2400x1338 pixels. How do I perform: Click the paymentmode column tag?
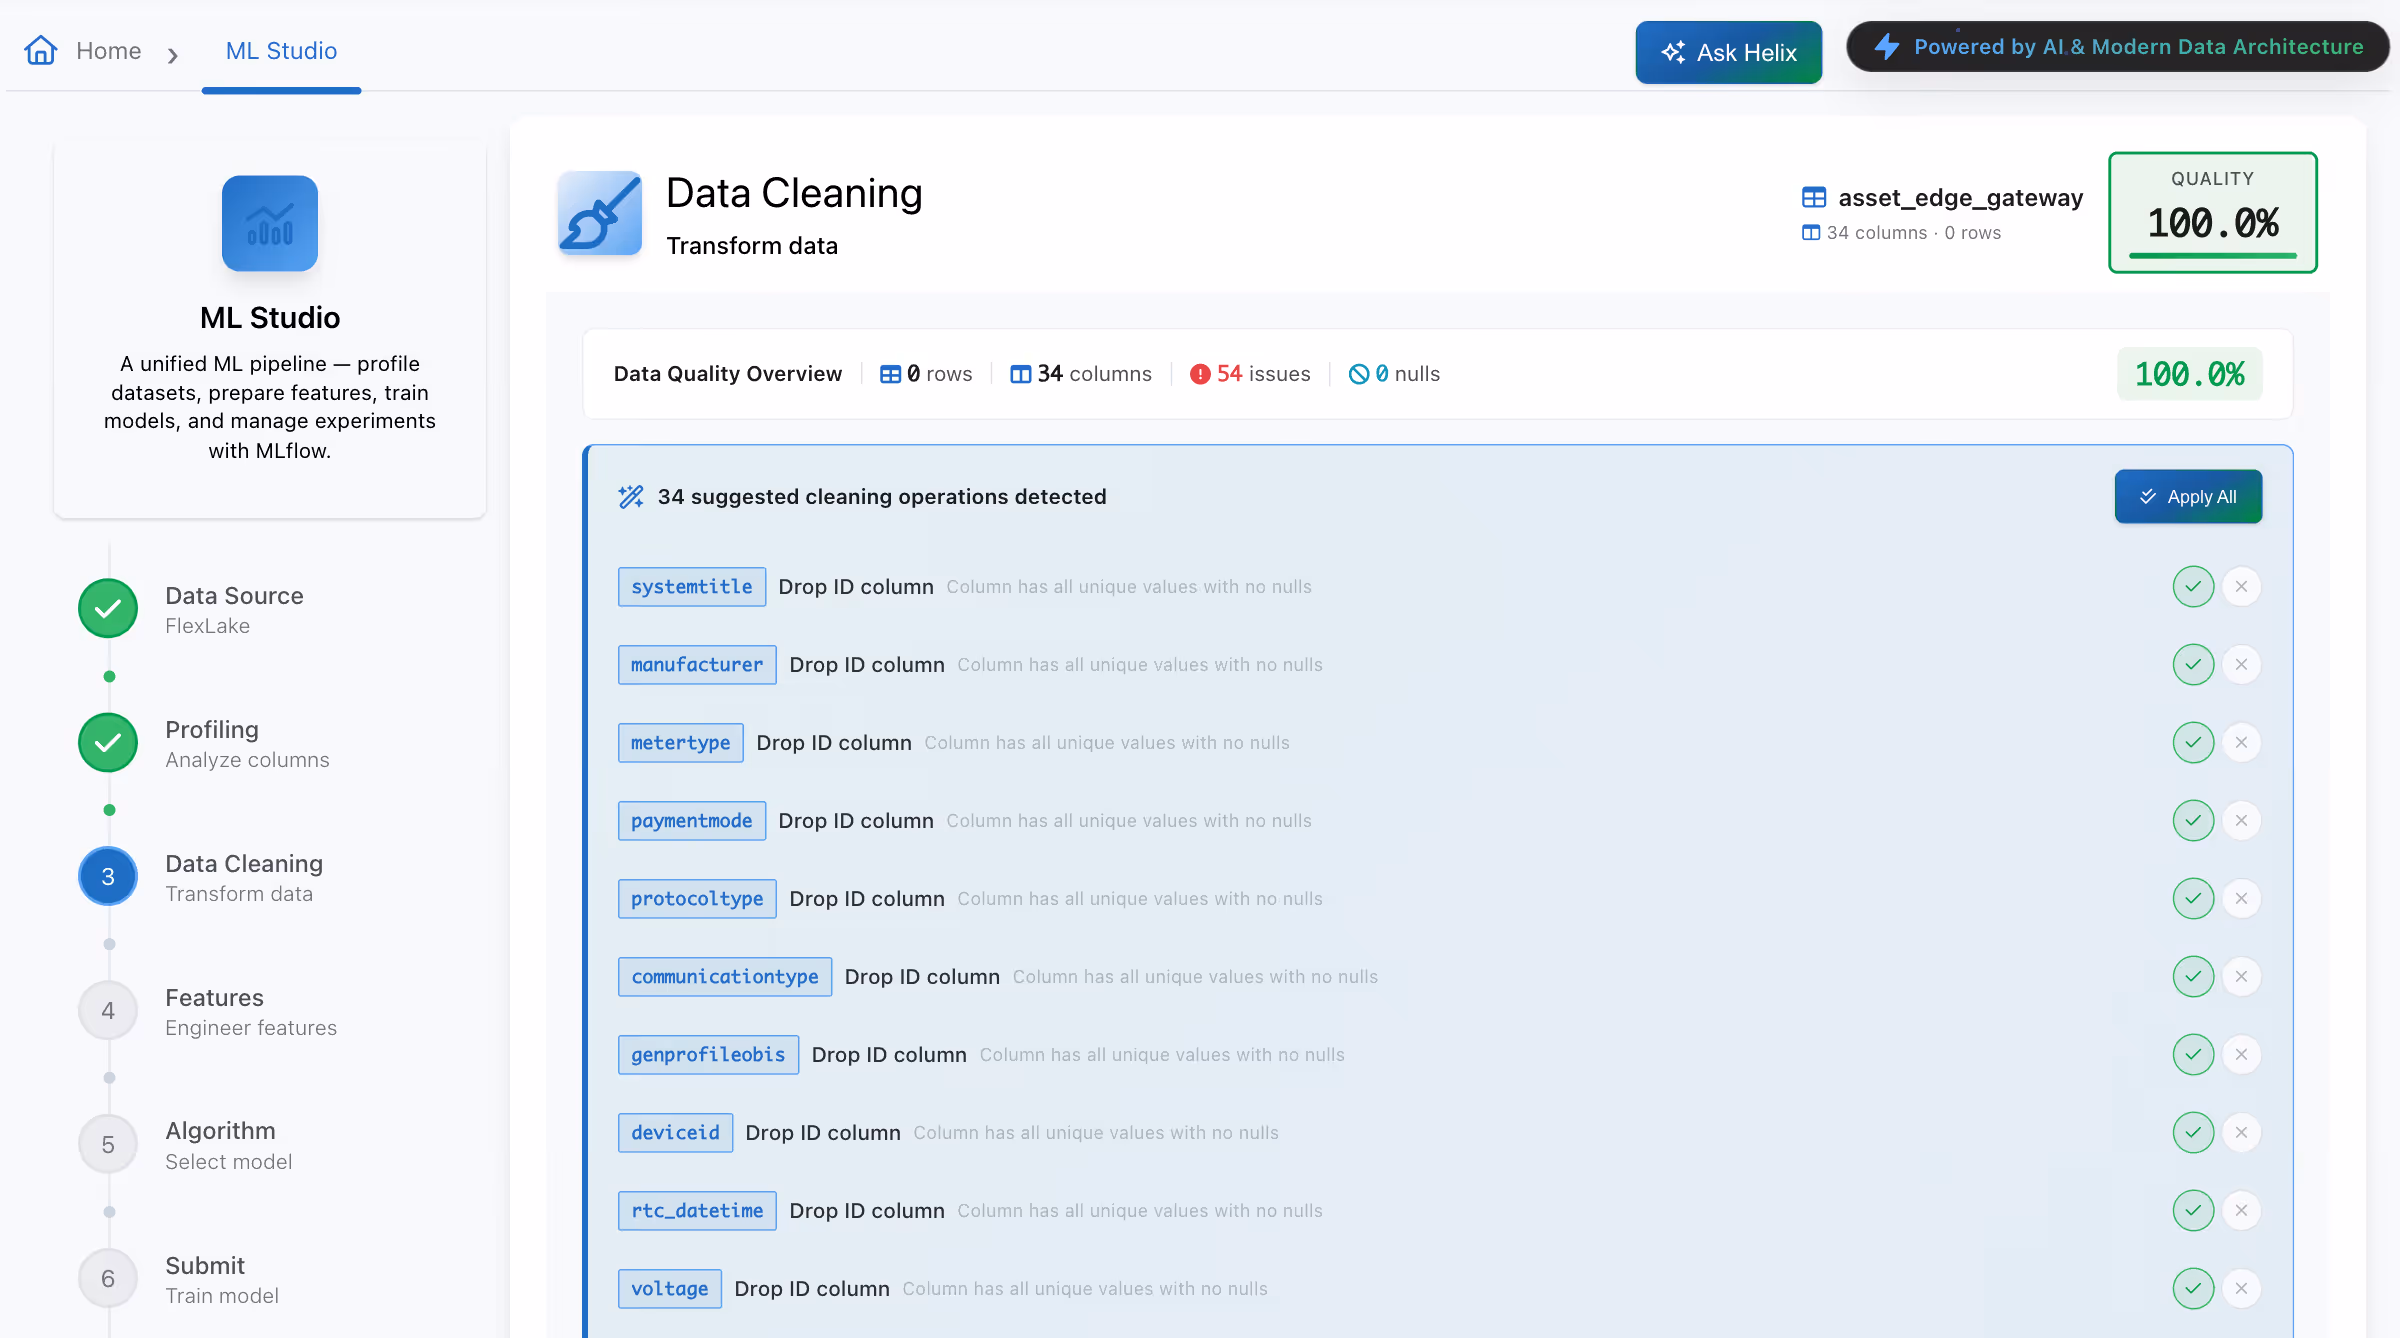[x=692, y=821]
